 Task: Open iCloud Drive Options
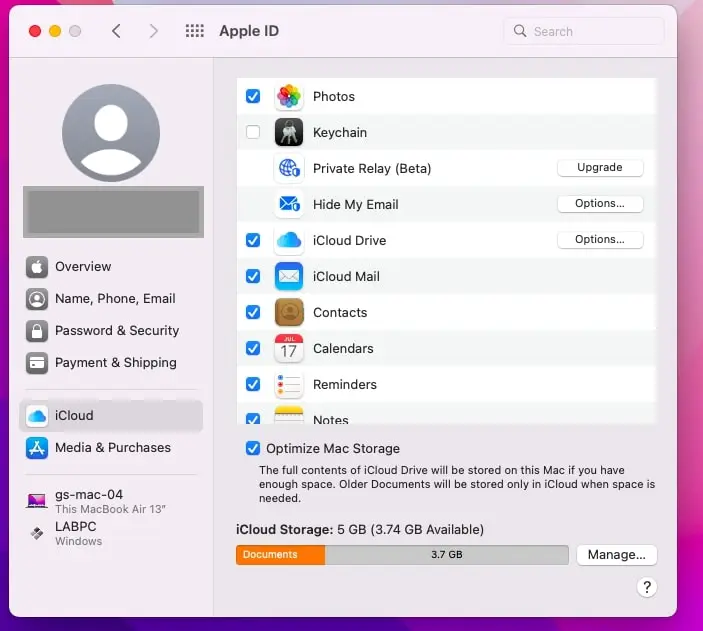point(600,239)
